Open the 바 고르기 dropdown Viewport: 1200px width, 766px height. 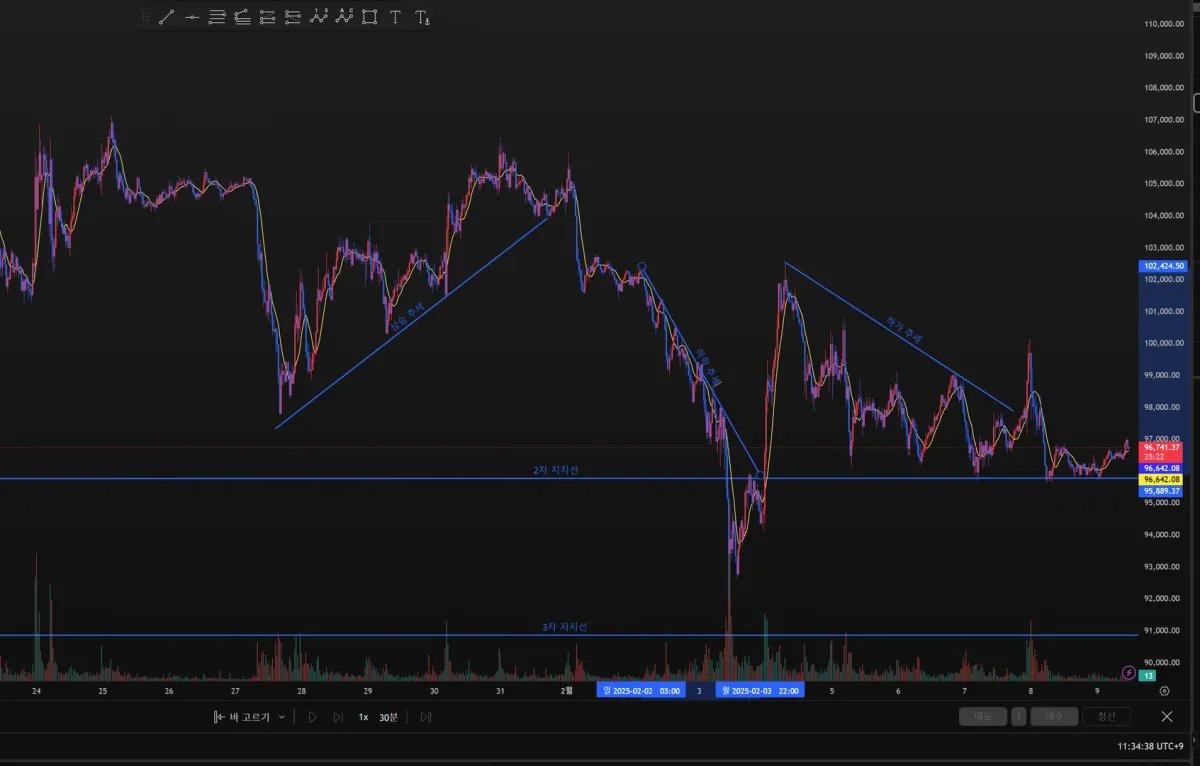click(249, 717)
